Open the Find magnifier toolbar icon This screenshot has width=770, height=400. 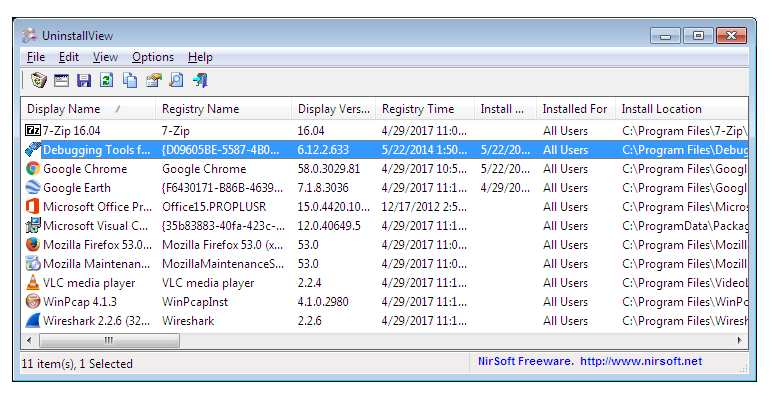pyautogui.click(x=176, y=80)
